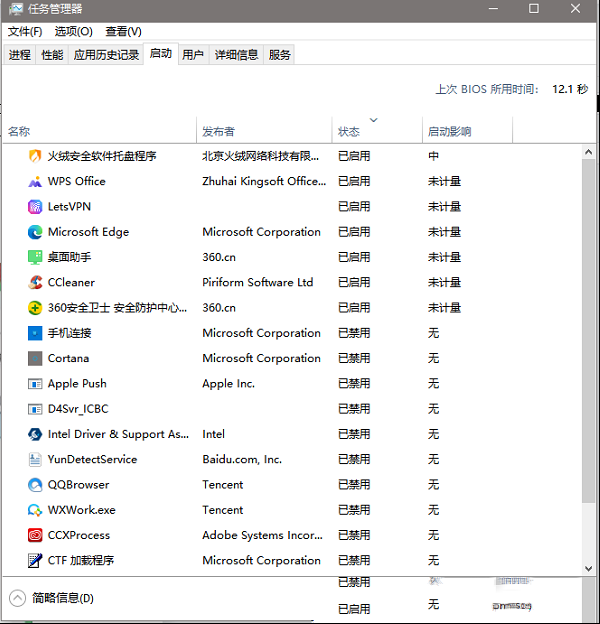Screen dimensions: 600x624
Task: Sort by the 发布者 column header
Action: pyautogui.click(x=265, y=131)
